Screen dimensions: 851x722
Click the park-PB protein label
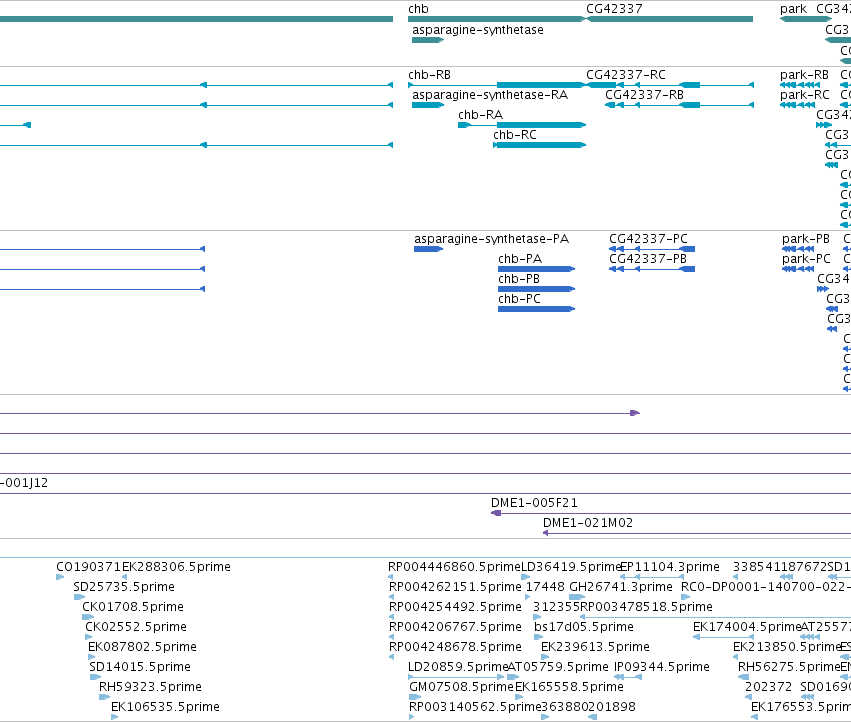click(x=806, y=239)
